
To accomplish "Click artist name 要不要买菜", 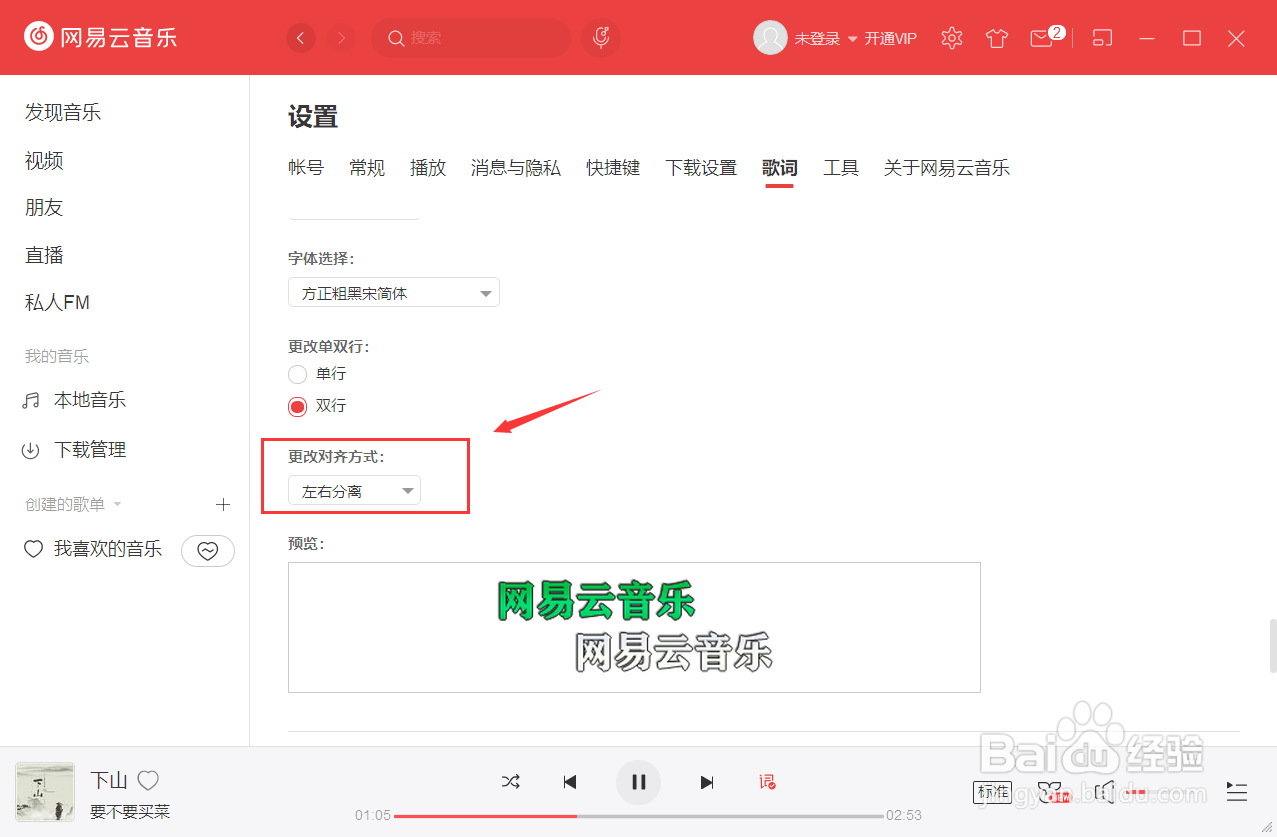I will tap(130, 811).
